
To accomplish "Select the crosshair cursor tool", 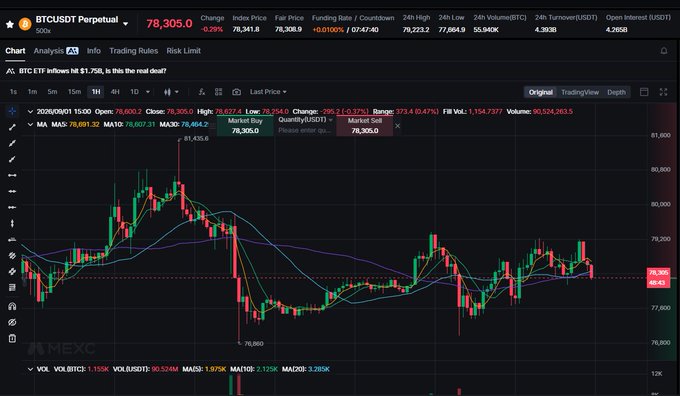I will pyautogui.click(x=12, y=111).
